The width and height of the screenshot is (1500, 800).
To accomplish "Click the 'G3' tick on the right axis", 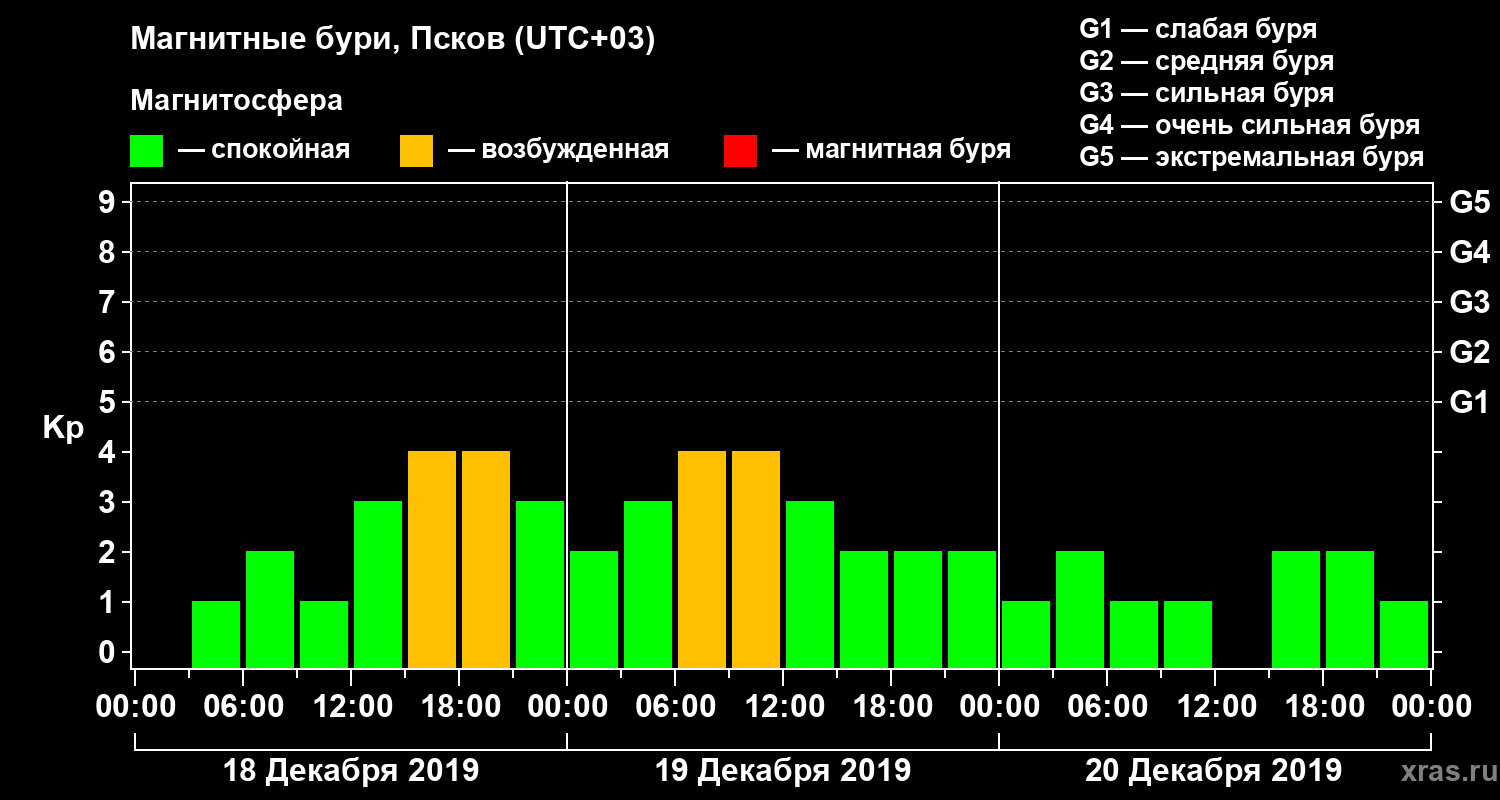I will pos(1470,302).
